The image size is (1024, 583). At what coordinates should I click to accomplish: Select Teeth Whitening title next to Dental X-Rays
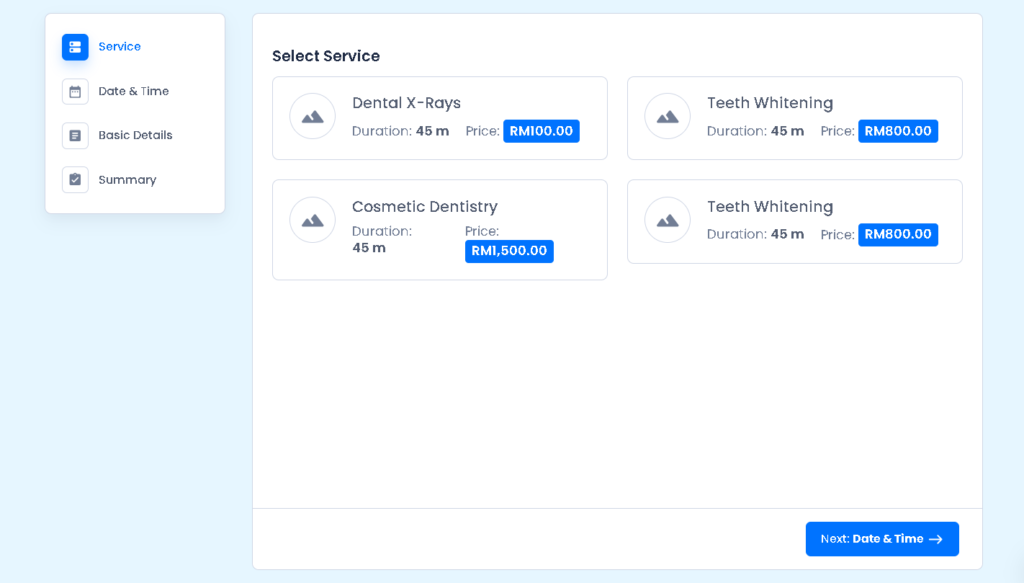click(769, 103)
